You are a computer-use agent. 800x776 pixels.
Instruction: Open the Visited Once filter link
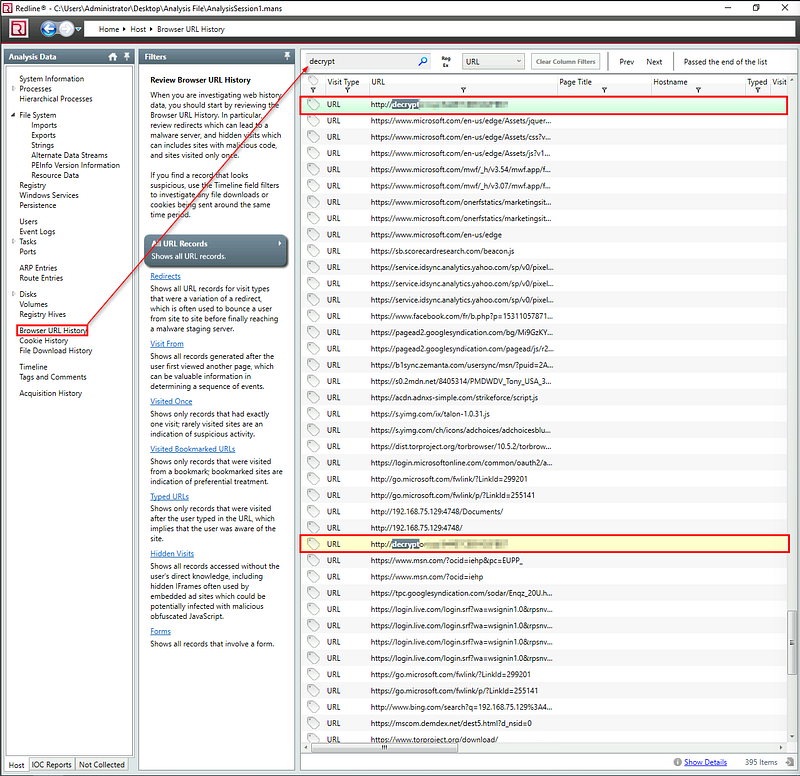(171, 402)
